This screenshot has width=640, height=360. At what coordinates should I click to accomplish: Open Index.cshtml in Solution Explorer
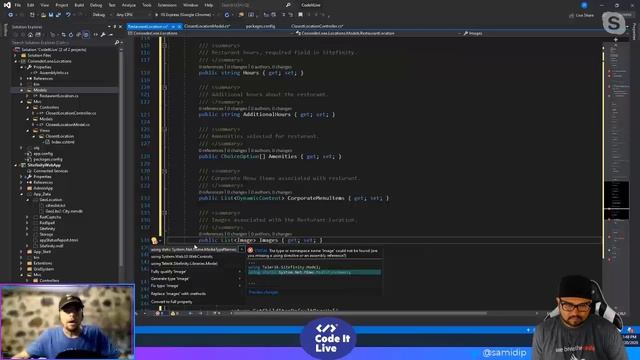62,142
